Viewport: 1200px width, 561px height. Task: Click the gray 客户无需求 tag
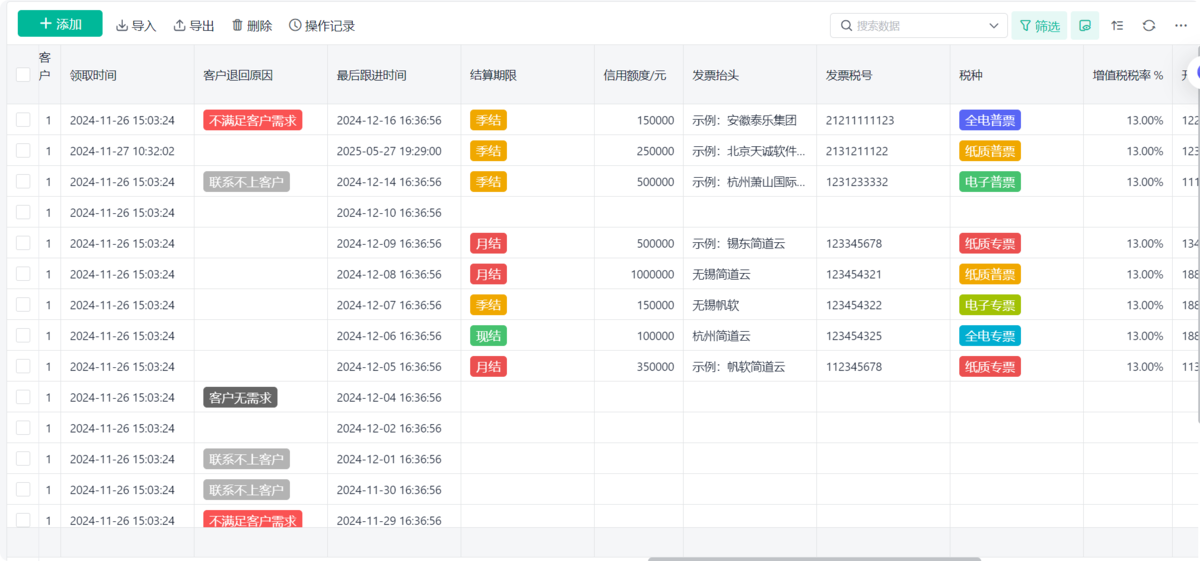(x=240, y=397)
